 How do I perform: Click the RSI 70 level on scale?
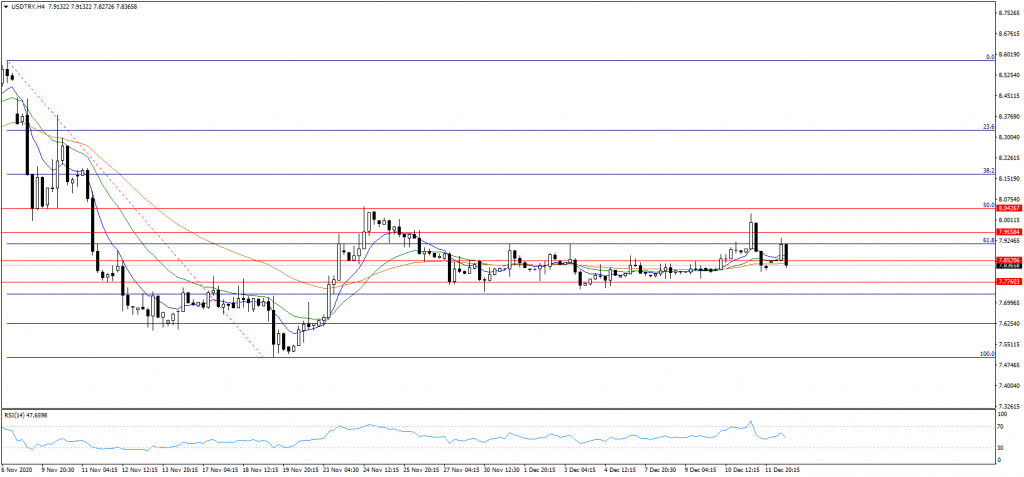1002,427
